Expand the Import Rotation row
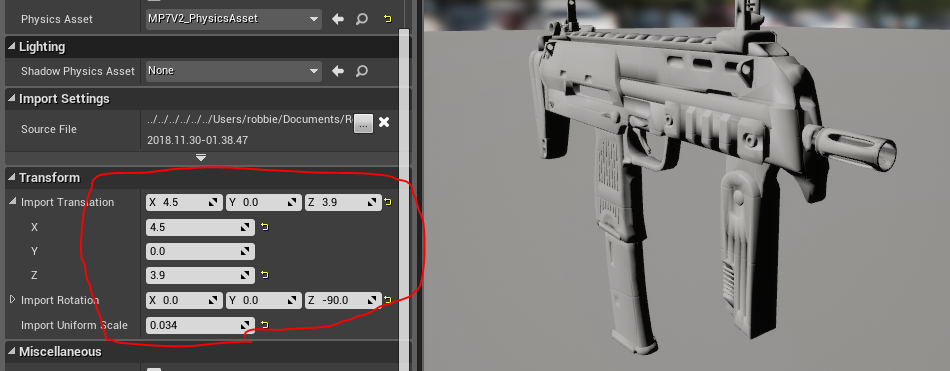Viewport: 950px width, 371px height. coord(13,300)
